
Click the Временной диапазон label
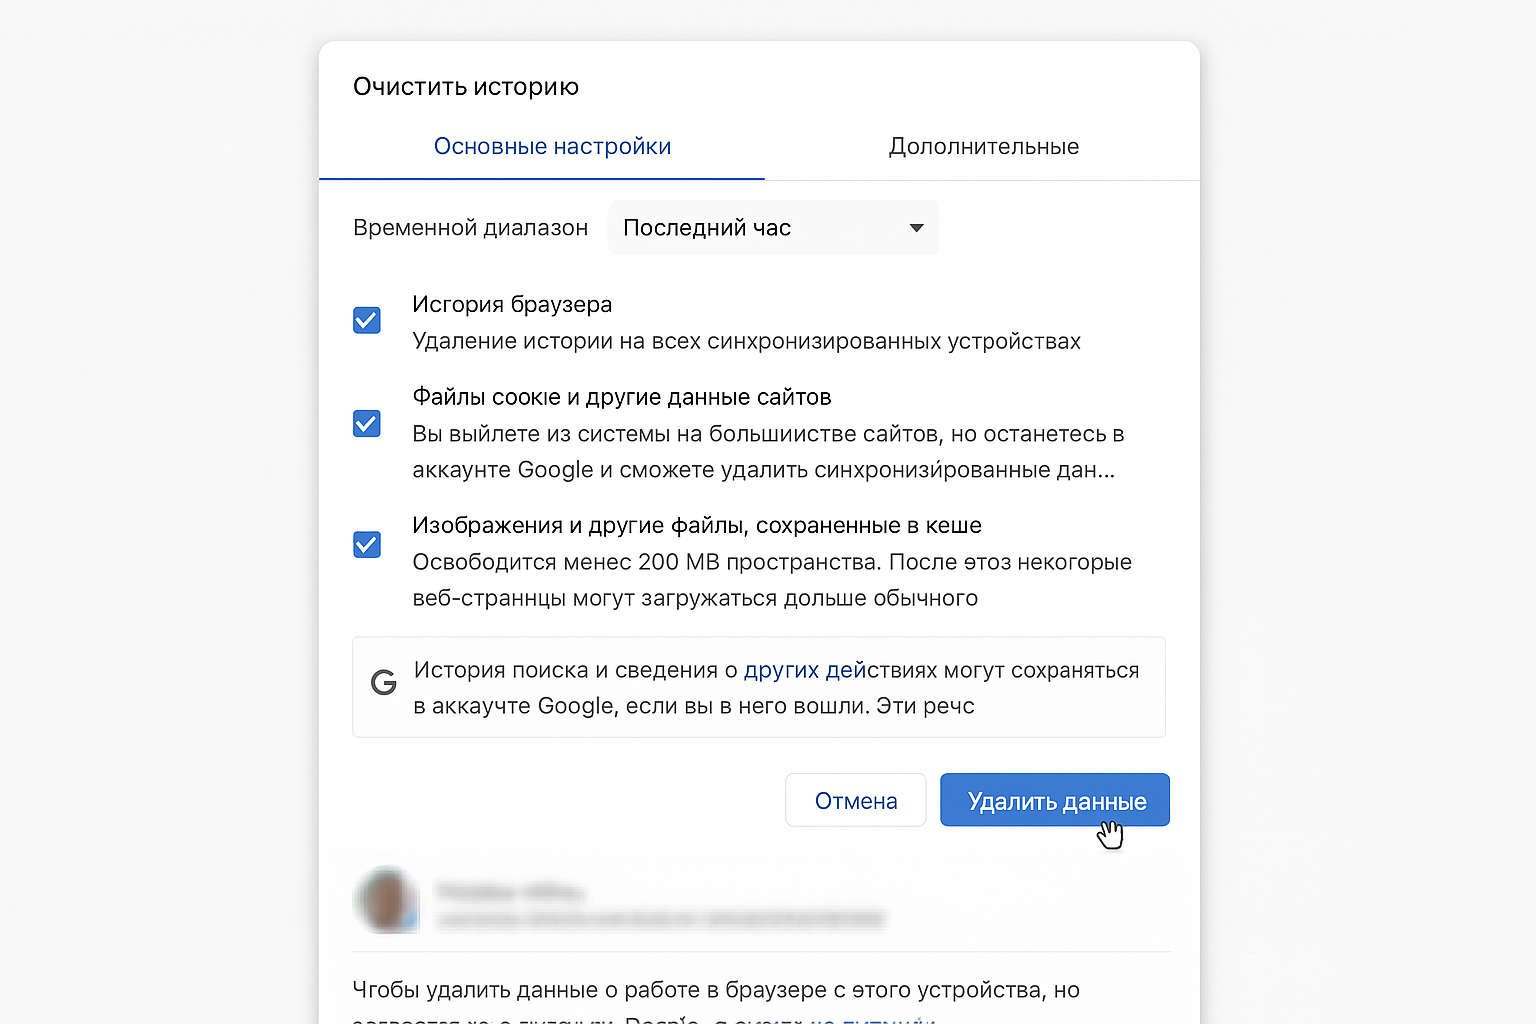click(470, 227)
